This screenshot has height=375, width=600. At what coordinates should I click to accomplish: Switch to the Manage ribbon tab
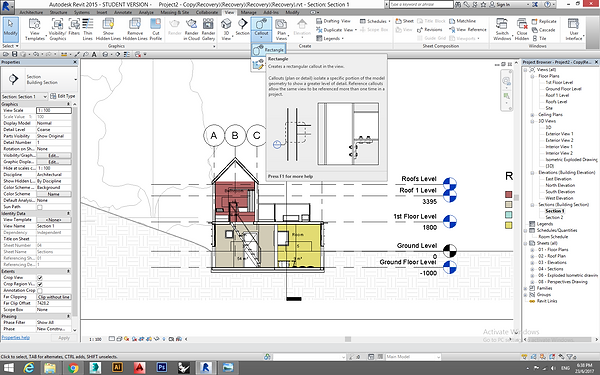(248, 12)
